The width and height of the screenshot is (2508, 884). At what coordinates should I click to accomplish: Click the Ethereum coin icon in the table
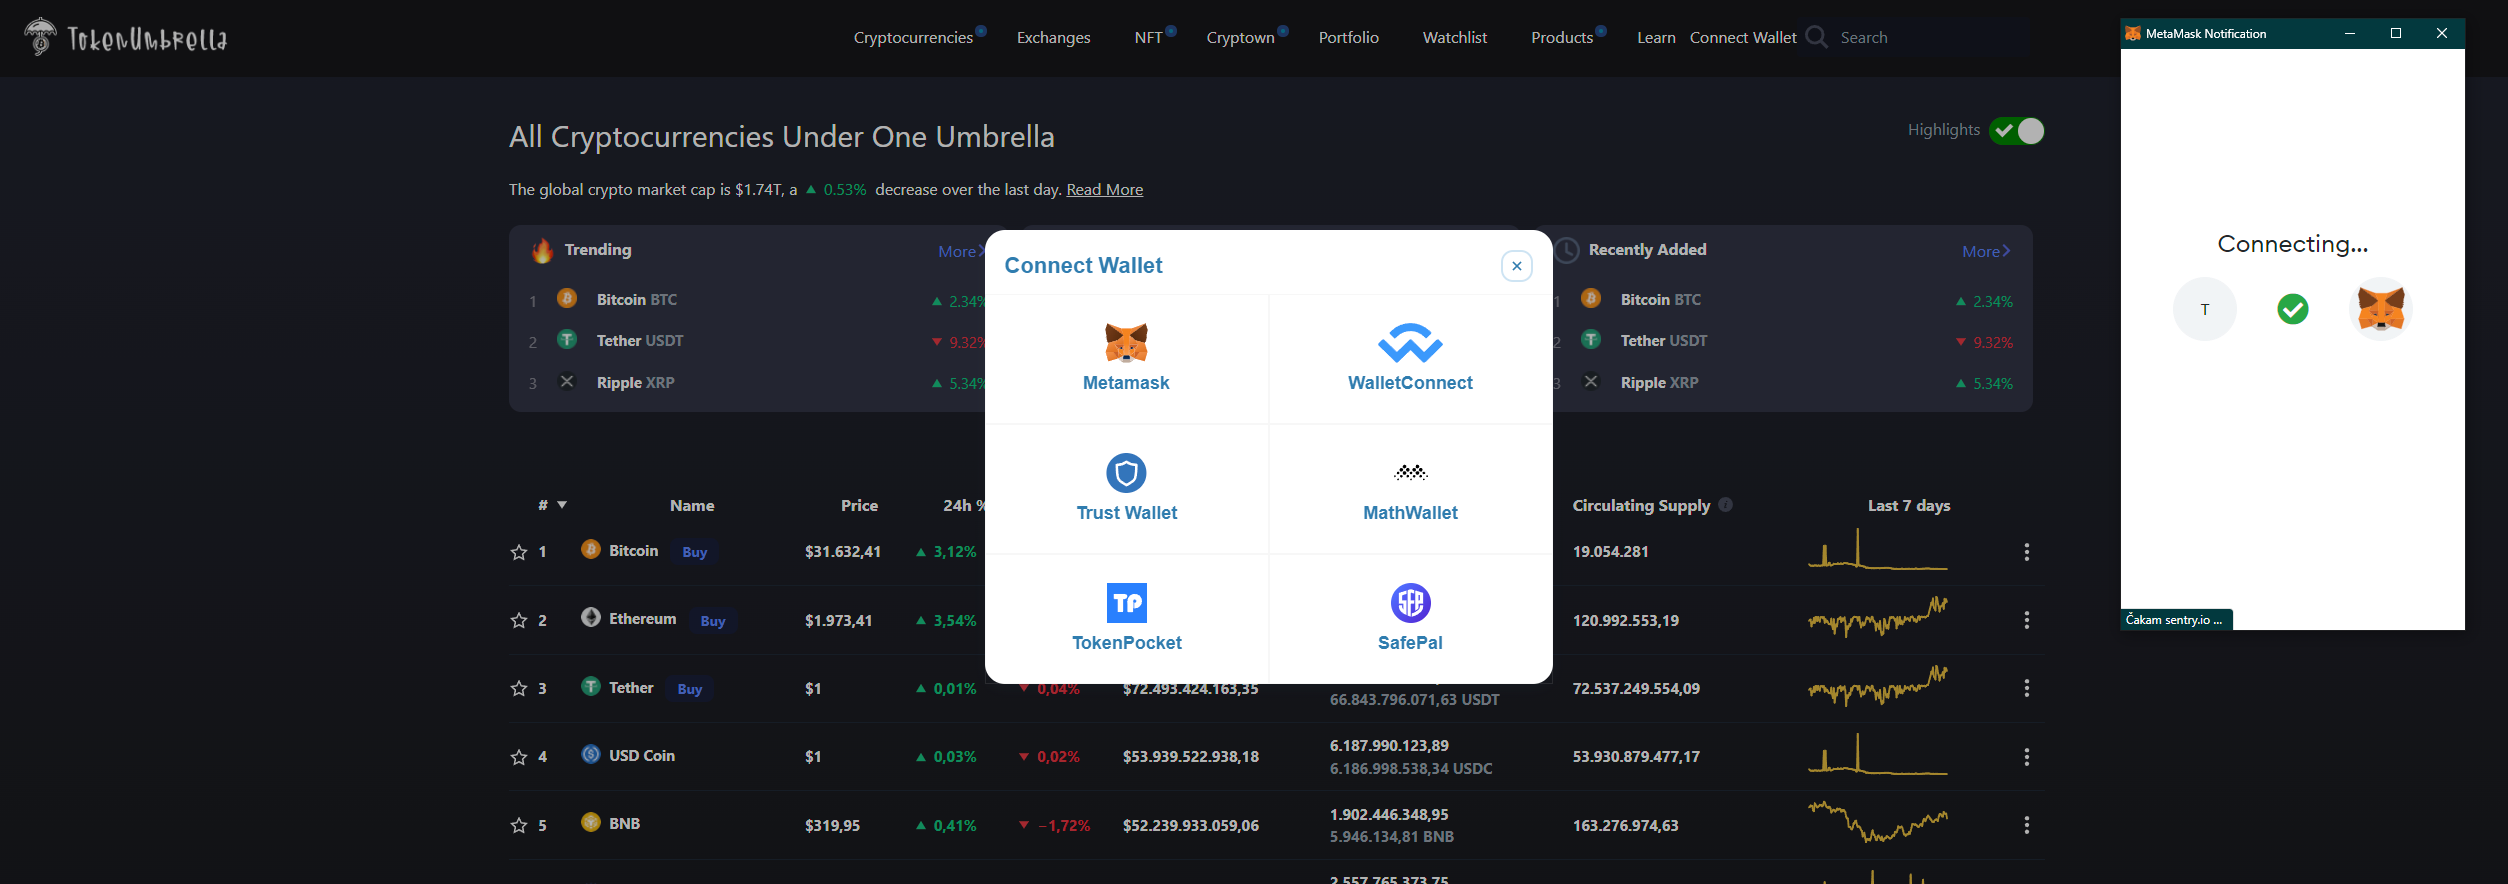coord(591,617)
